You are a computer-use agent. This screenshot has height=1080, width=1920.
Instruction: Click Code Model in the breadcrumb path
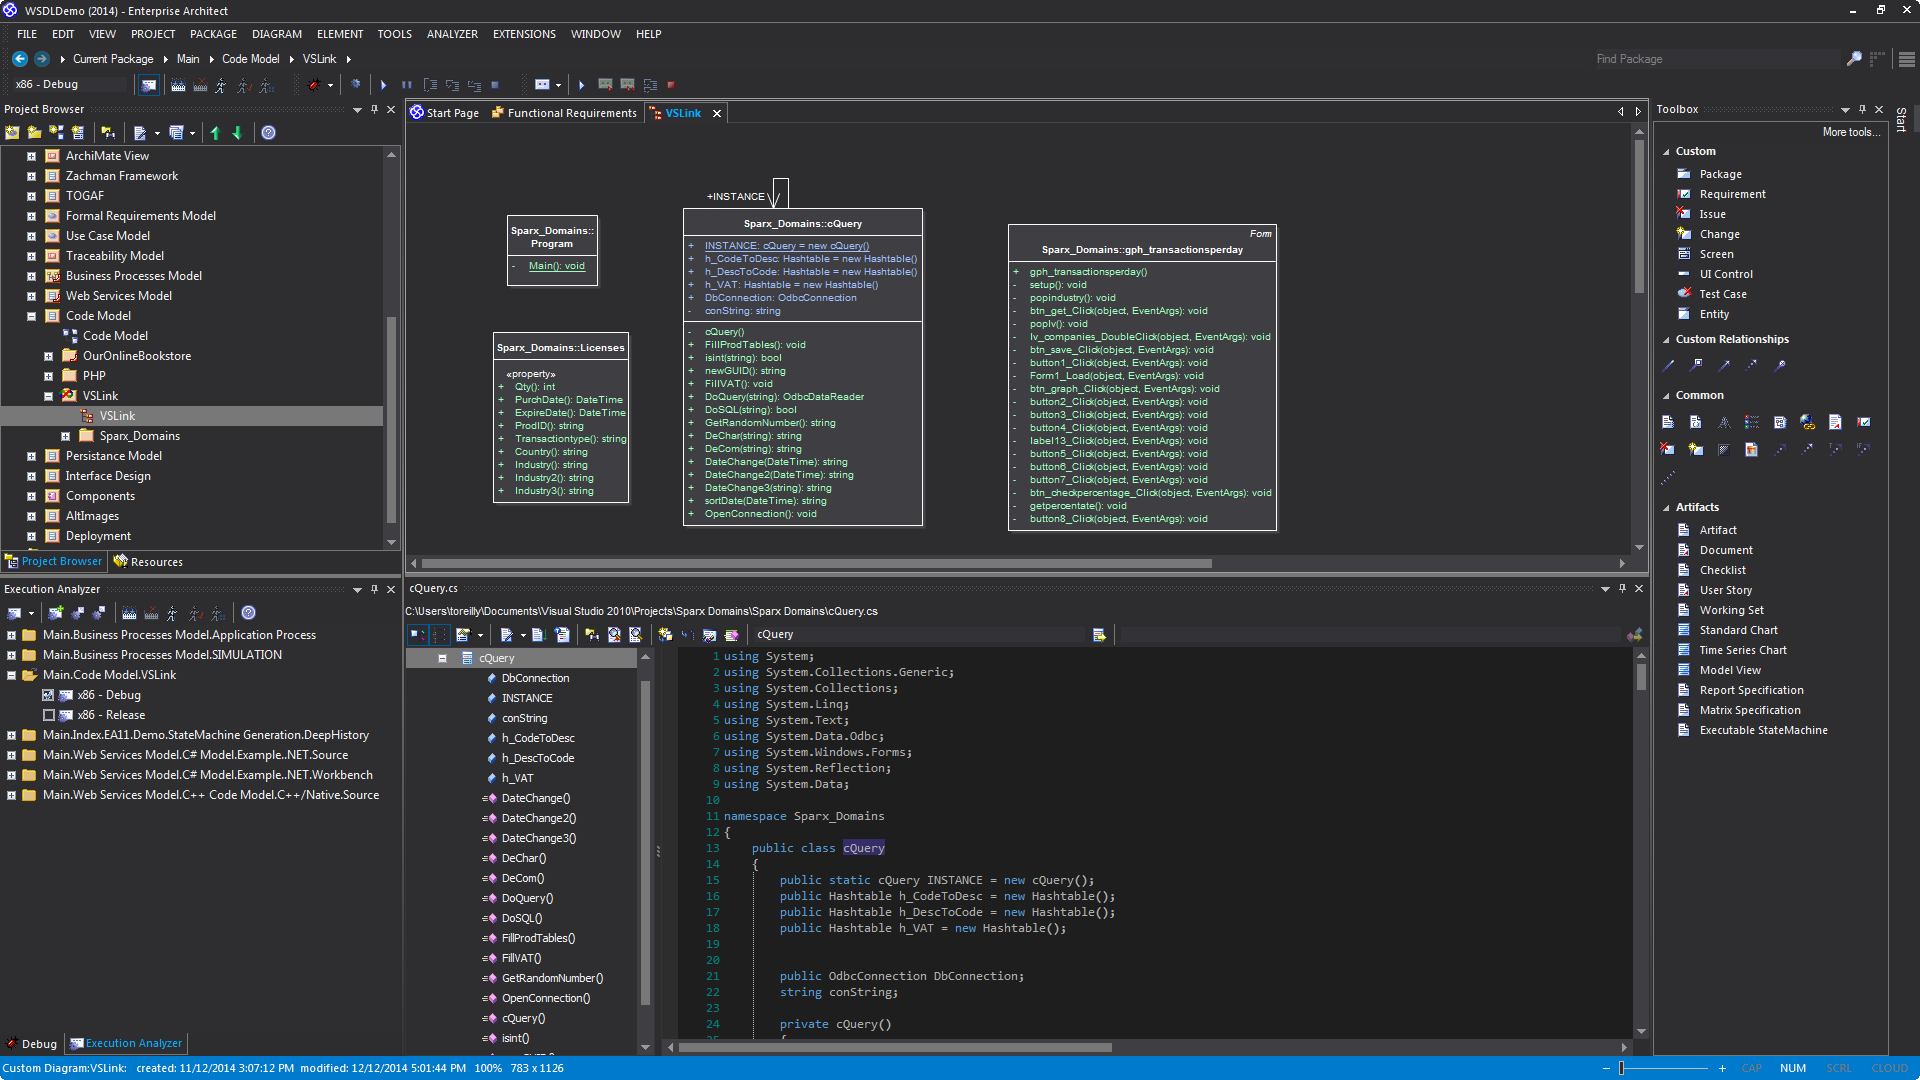[251, 59]
